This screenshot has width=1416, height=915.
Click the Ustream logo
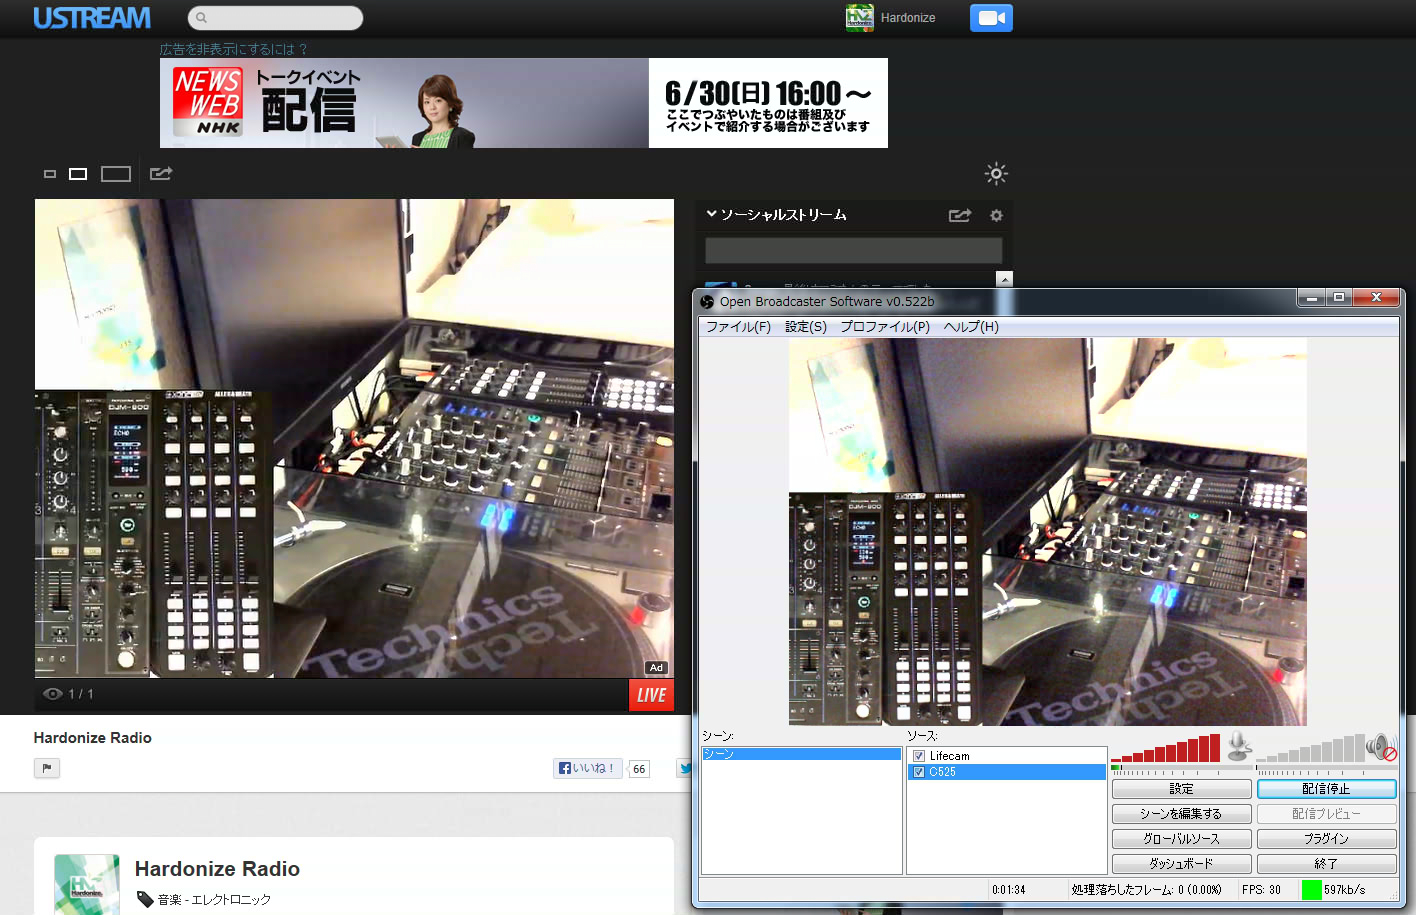click(x=92, y=18)
